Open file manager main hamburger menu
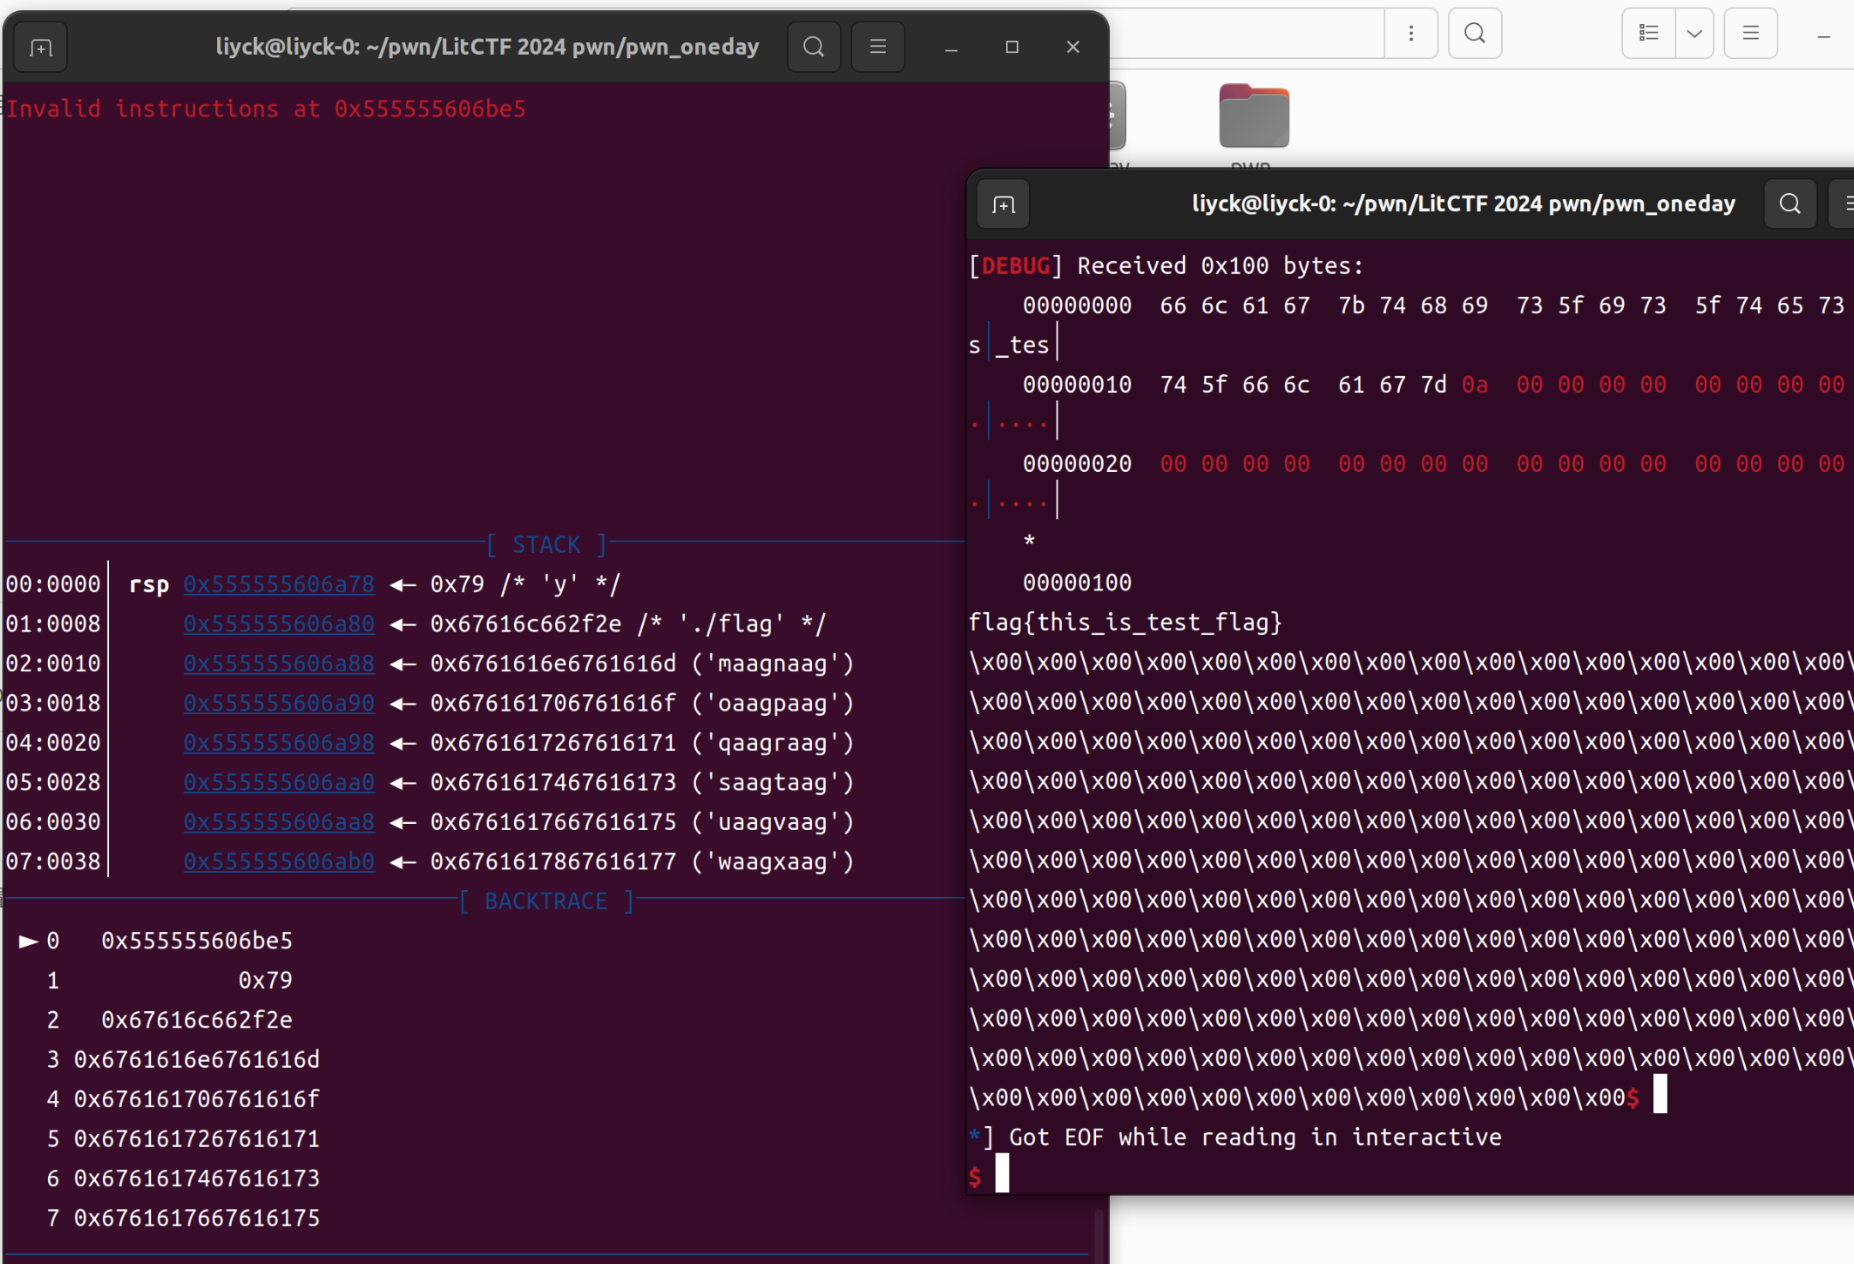 coord(1750,33)
